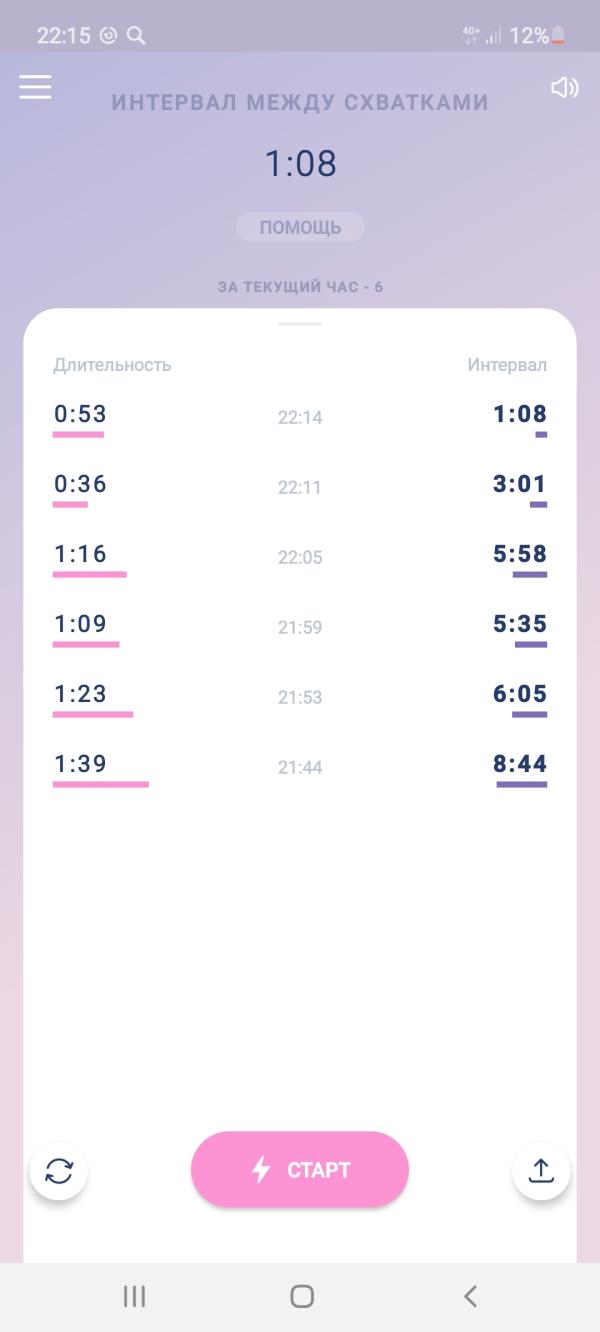Tap the Android home button

click(x=301, y=1297)
